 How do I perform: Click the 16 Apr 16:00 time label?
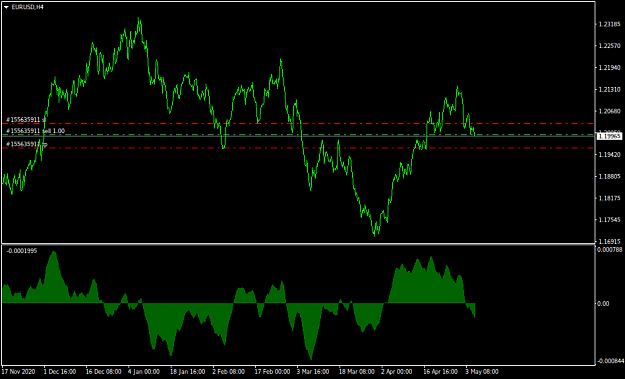440,372
